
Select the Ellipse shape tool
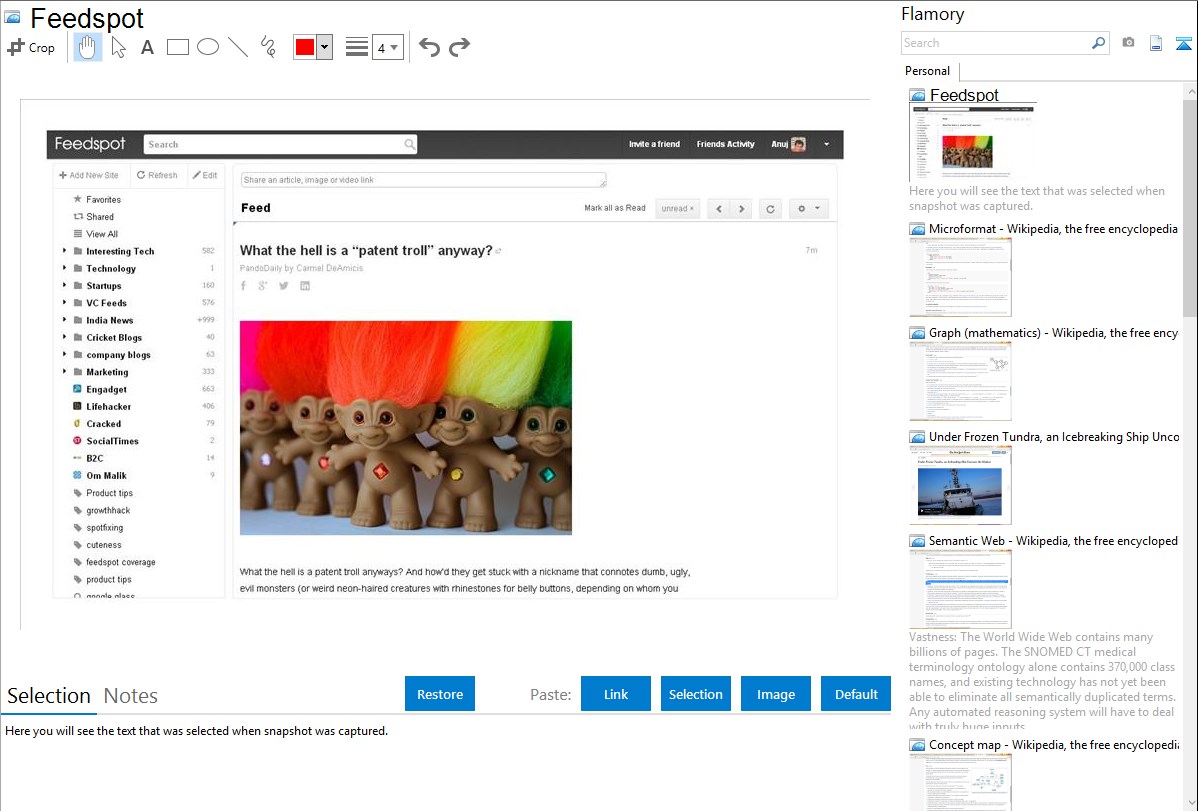(x=208, y=47)
